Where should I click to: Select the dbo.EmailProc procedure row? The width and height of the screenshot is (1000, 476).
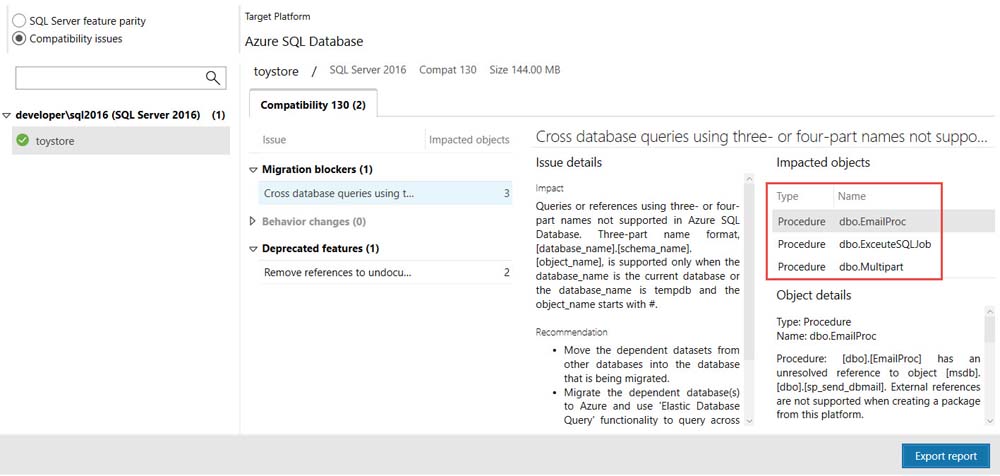[872, 221]
